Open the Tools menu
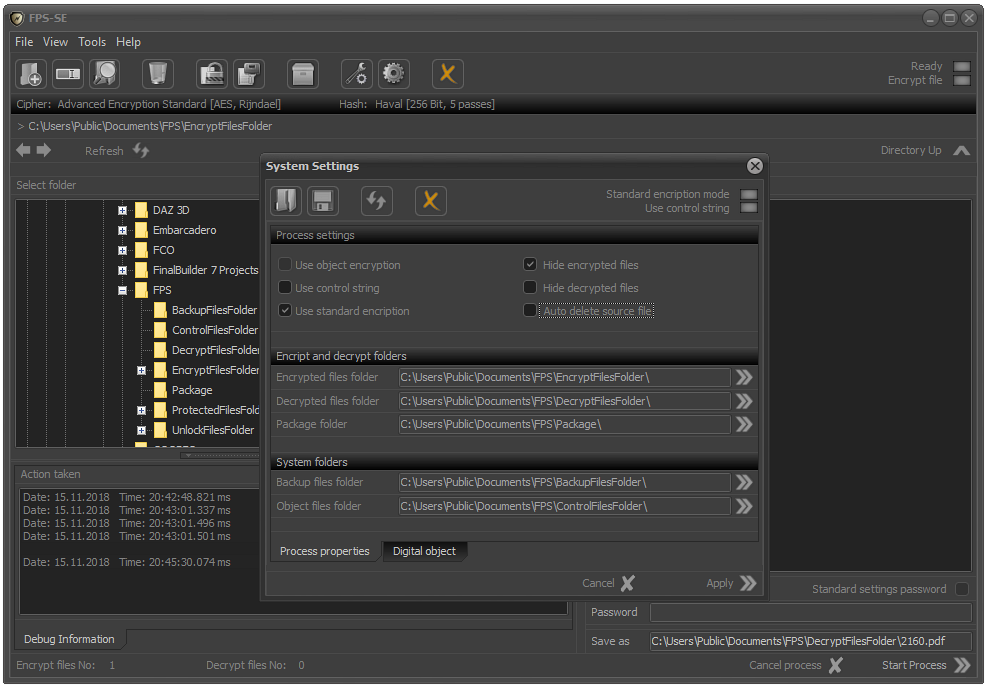Viewport: 987px width, 688px height. coord(92,42)
